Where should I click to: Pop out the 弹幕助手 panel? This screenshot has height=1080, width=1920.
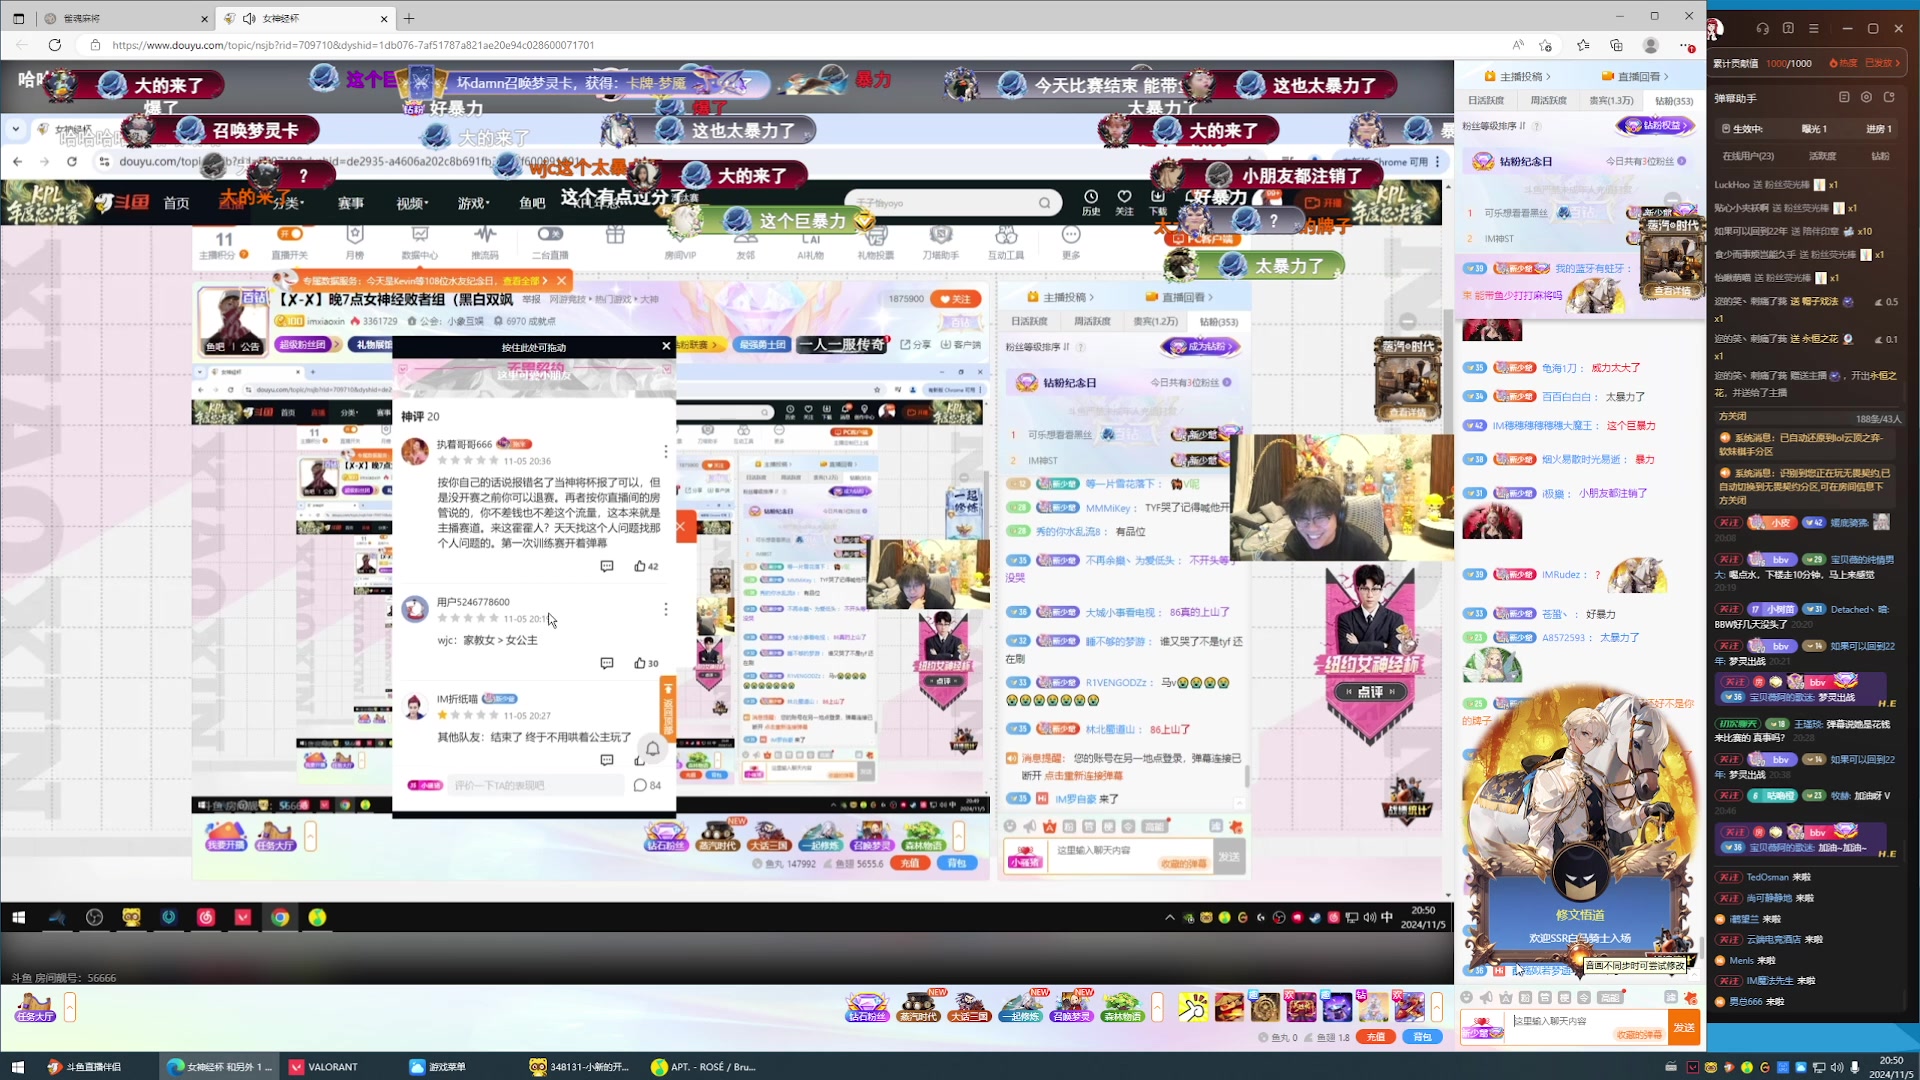click(1889, 97)
